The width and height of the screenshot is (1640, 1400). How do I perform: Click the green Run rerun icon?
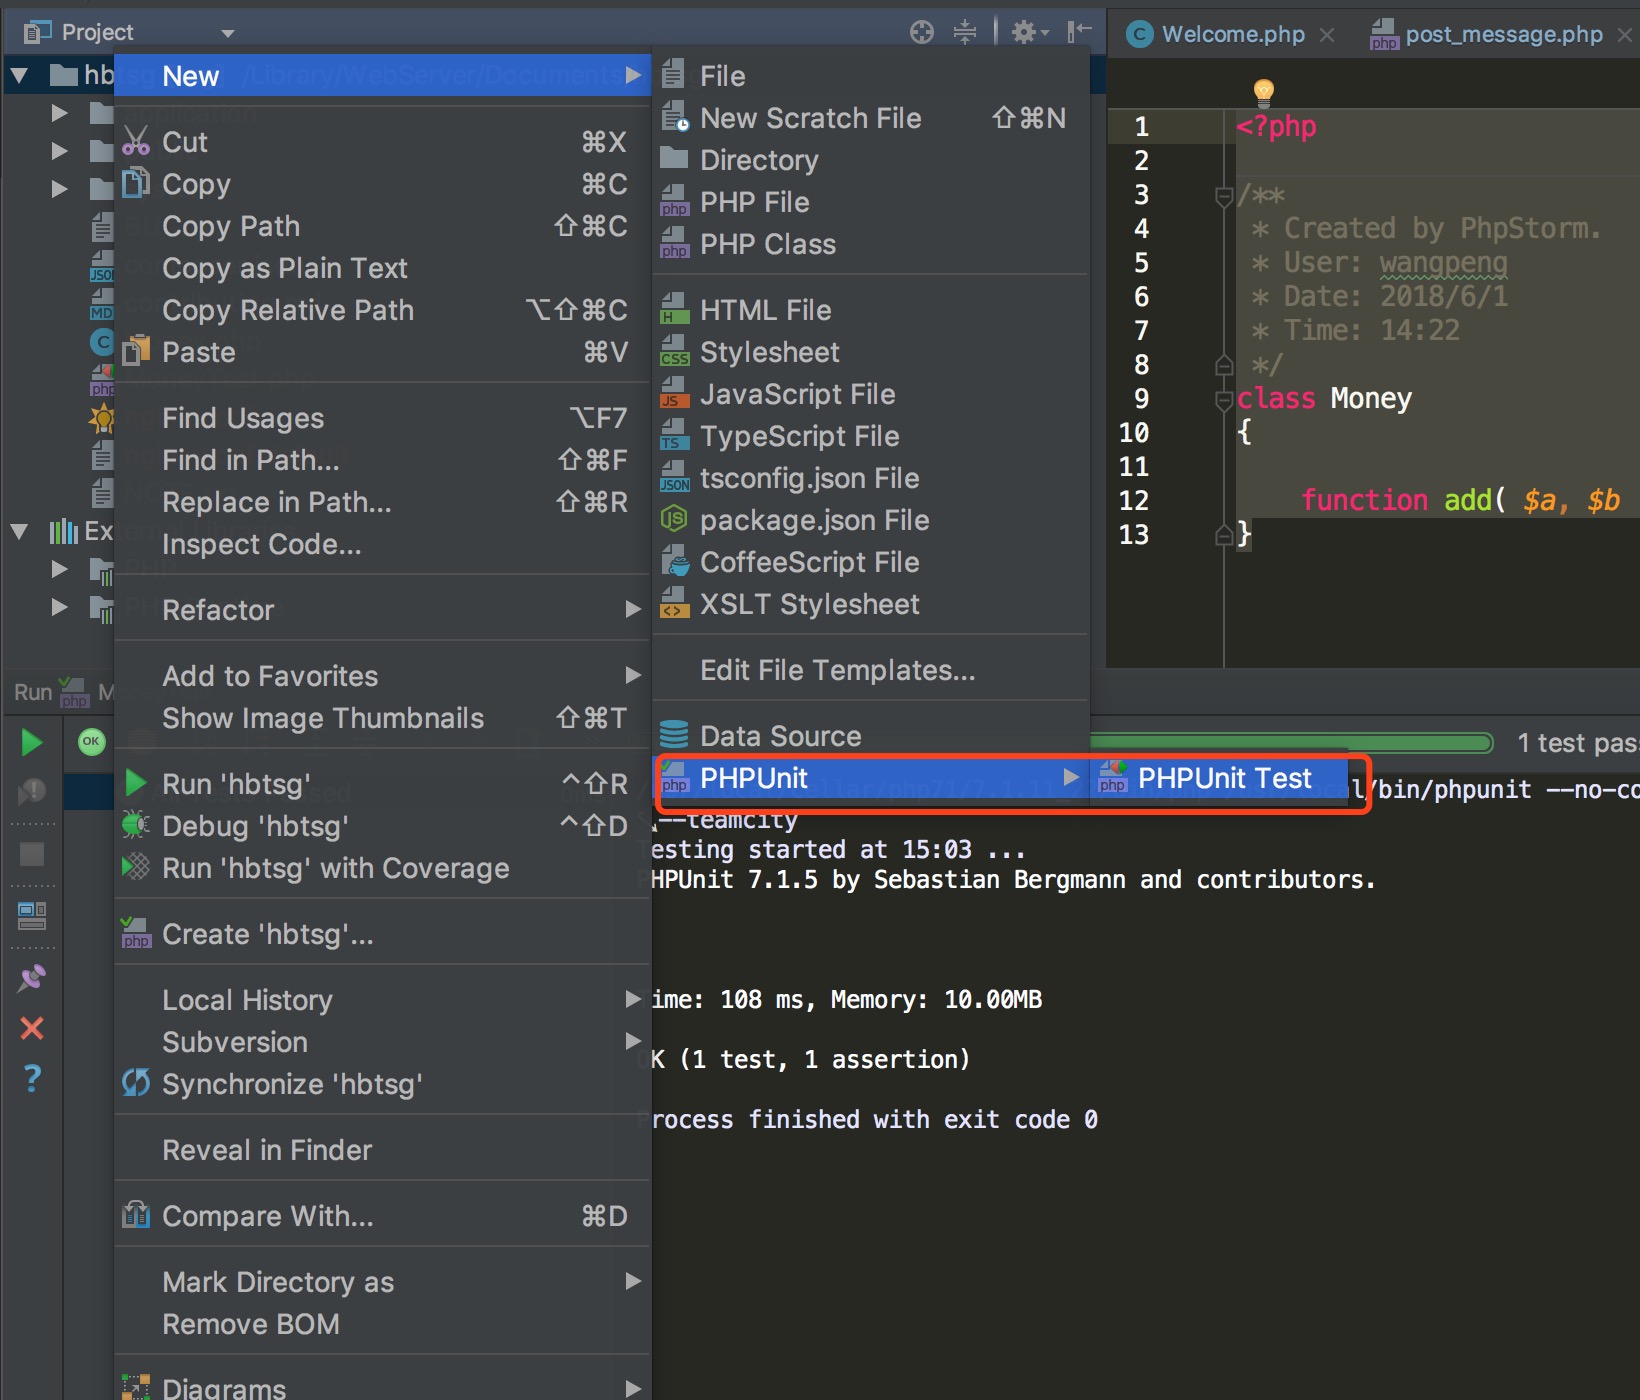coord(32,742)
